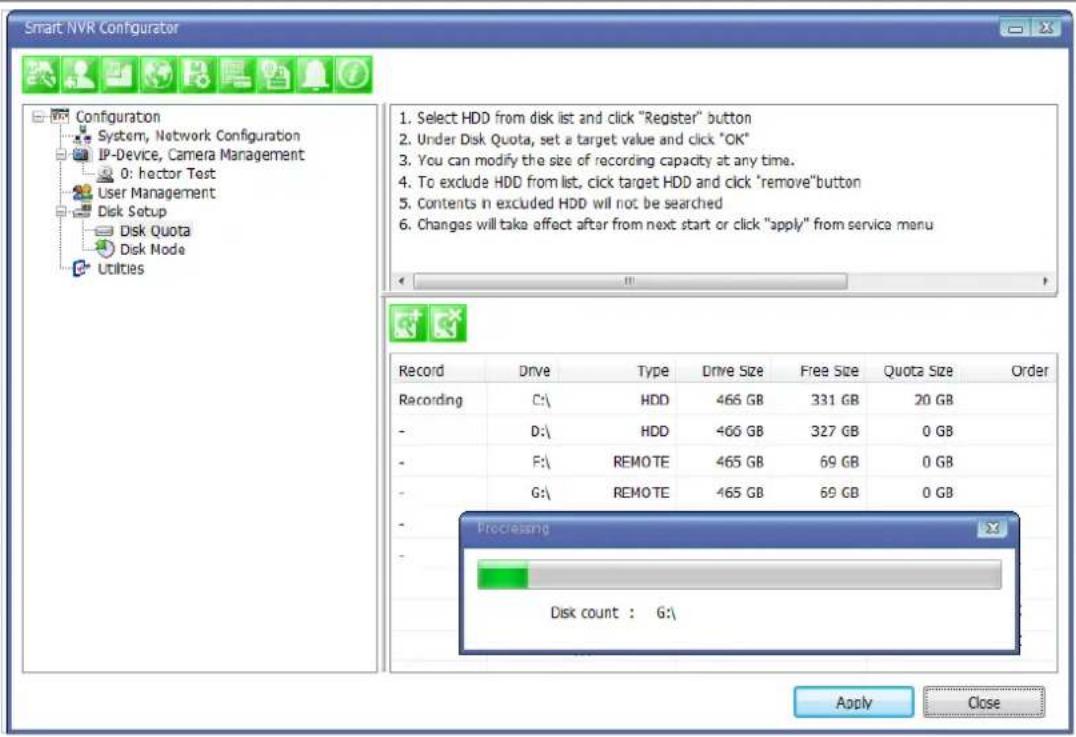This screenshot has width=1076, height=737.
Task: Open User Management tree item
Action: point(156,193)
